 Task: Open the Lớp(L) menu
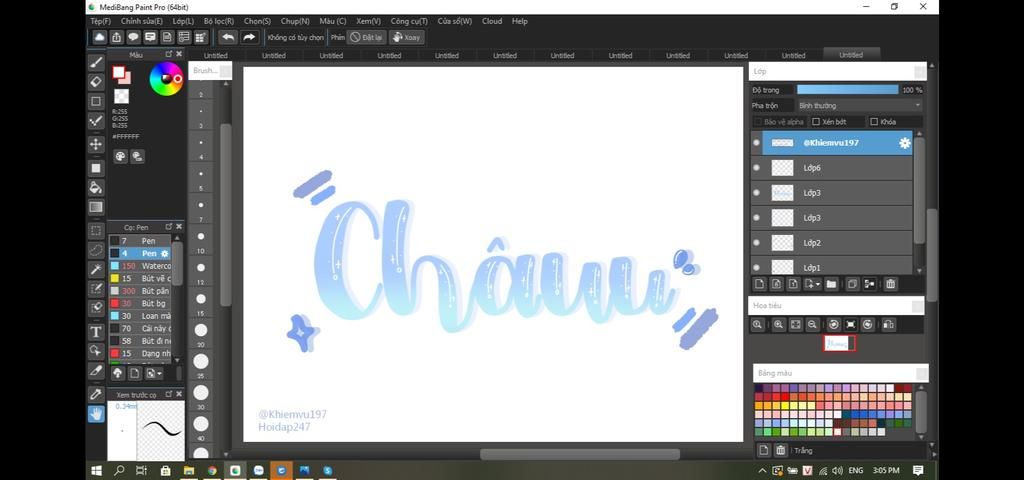click(183, 21)
